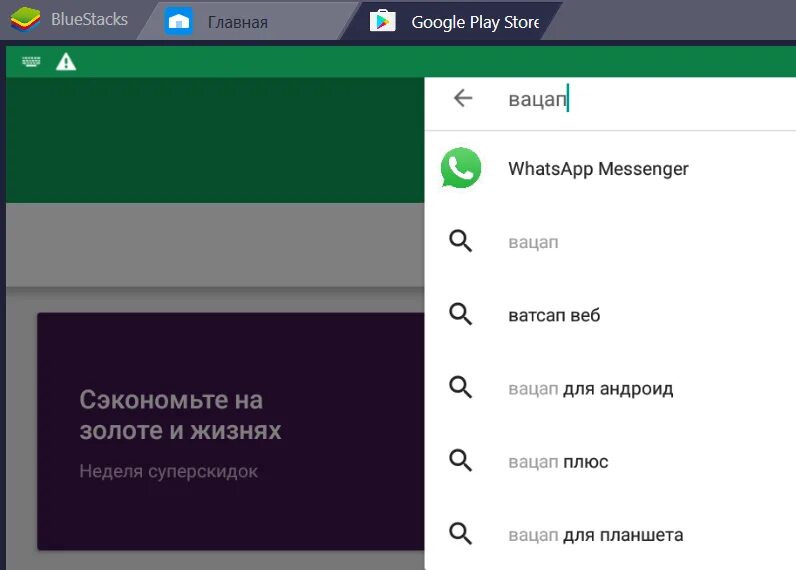Viewport: 796px width, 570px height.
Task: Click the BlueStacks title text
Action: click(x=89, y=19)
